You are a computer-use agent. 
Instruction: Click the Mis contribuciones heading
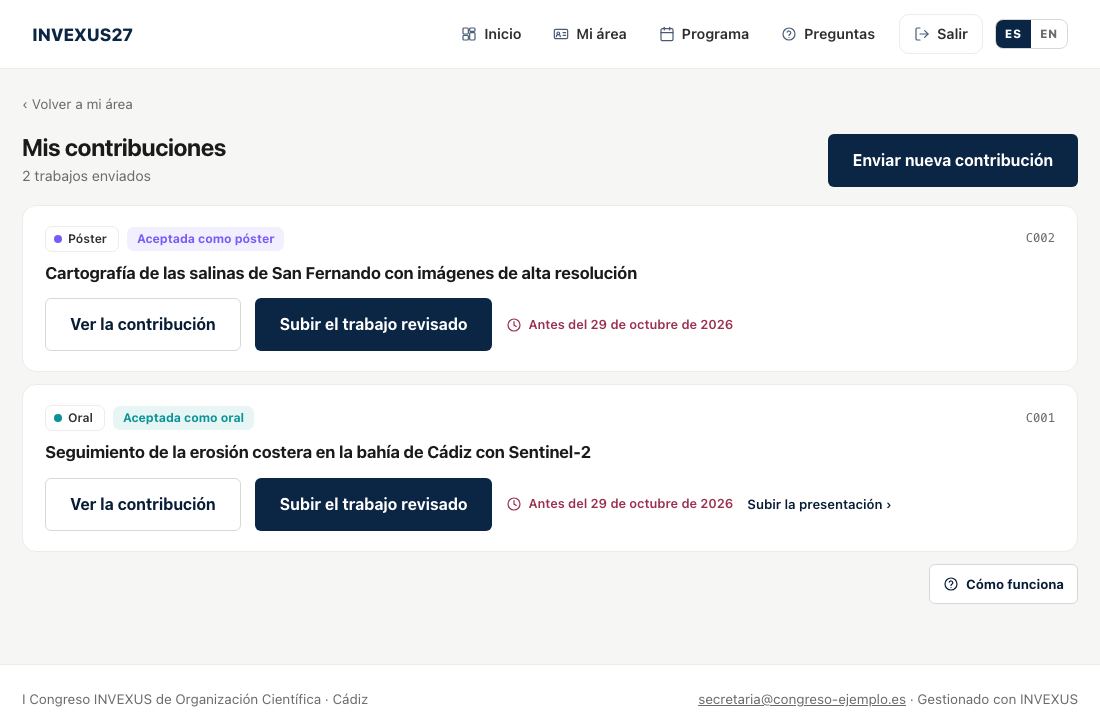click(x=124, y=147)
